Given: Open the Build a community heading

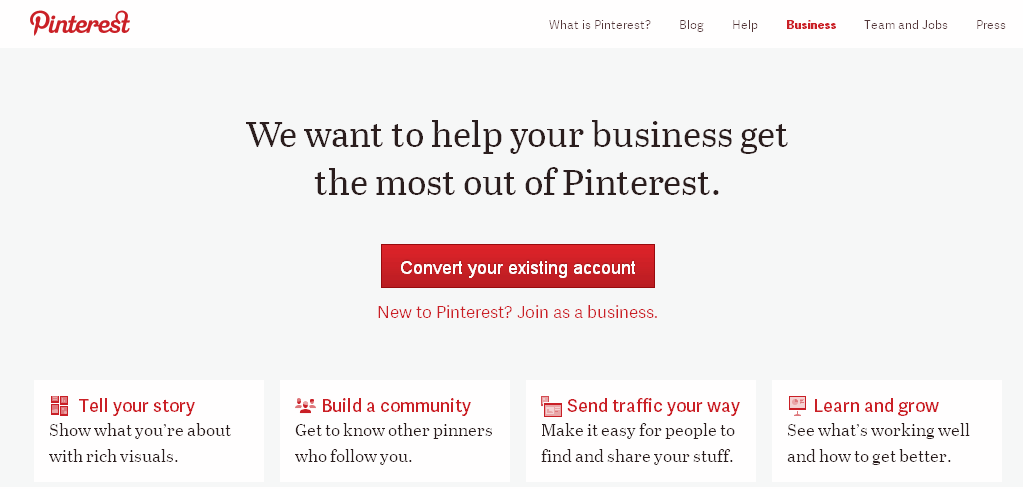Looking at the screenshot, I should (x=396, y=406).
